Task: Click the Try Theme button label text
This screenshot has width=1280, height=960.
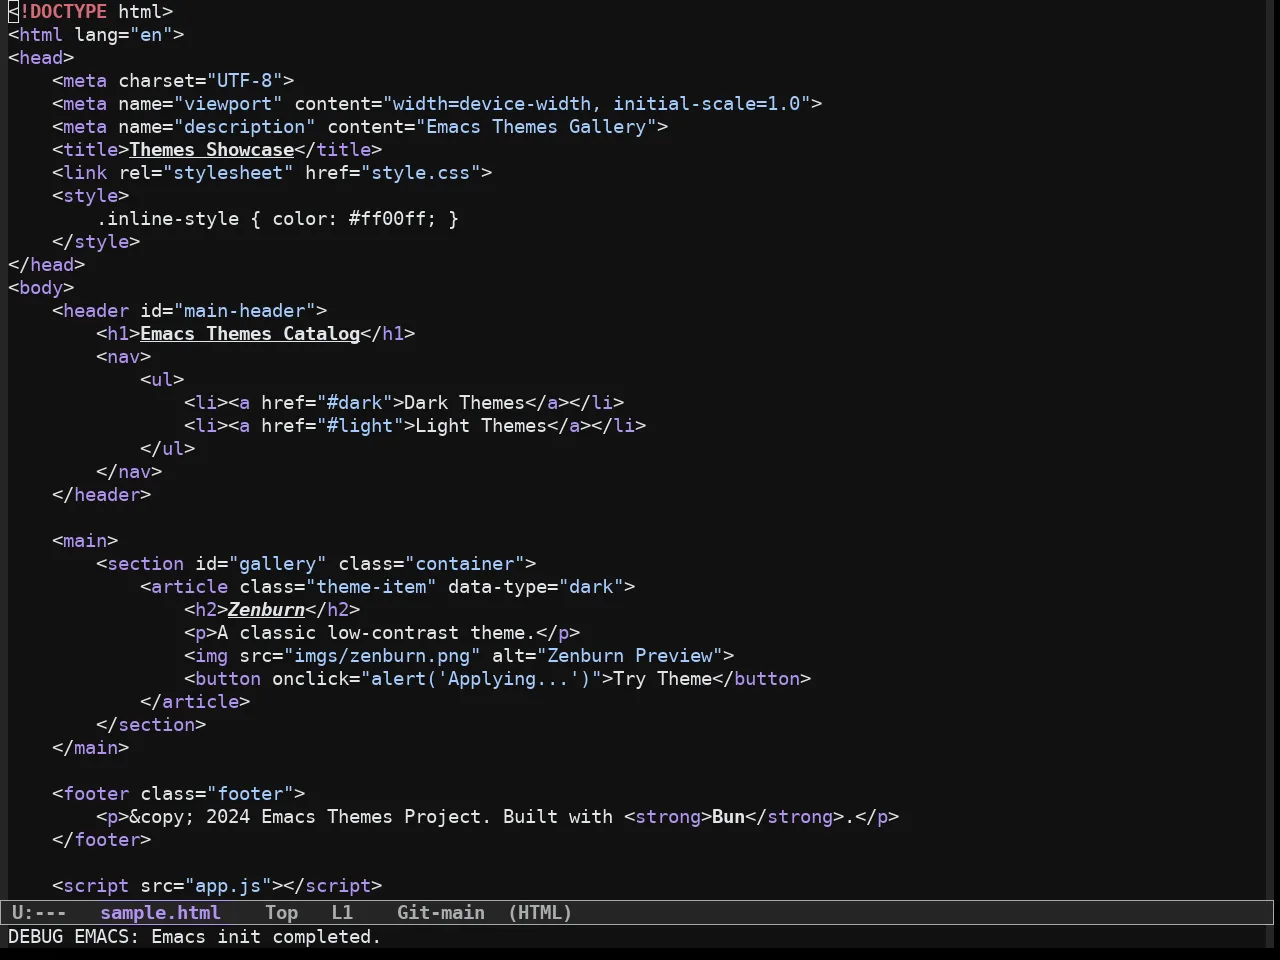Action: coord(663,679)
